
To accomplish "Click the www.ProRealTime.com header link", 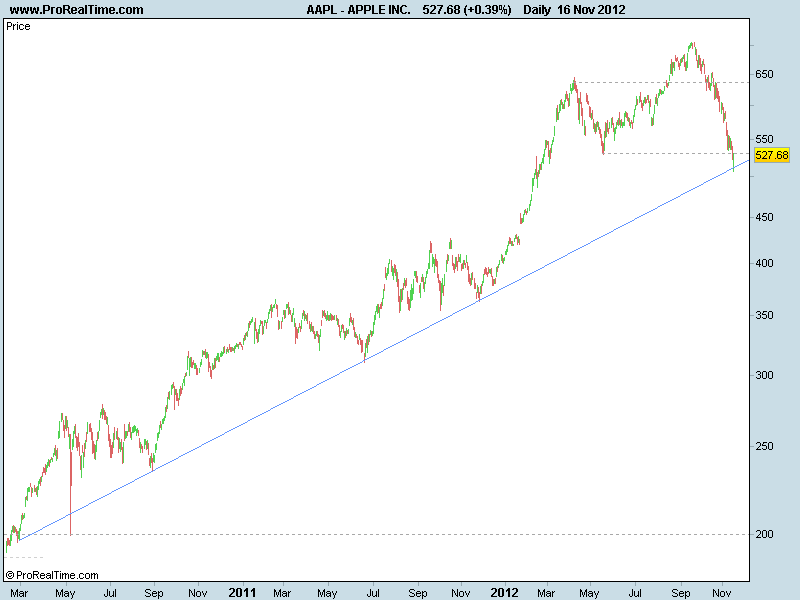I will pyautogui.click(x=77, y=10).
